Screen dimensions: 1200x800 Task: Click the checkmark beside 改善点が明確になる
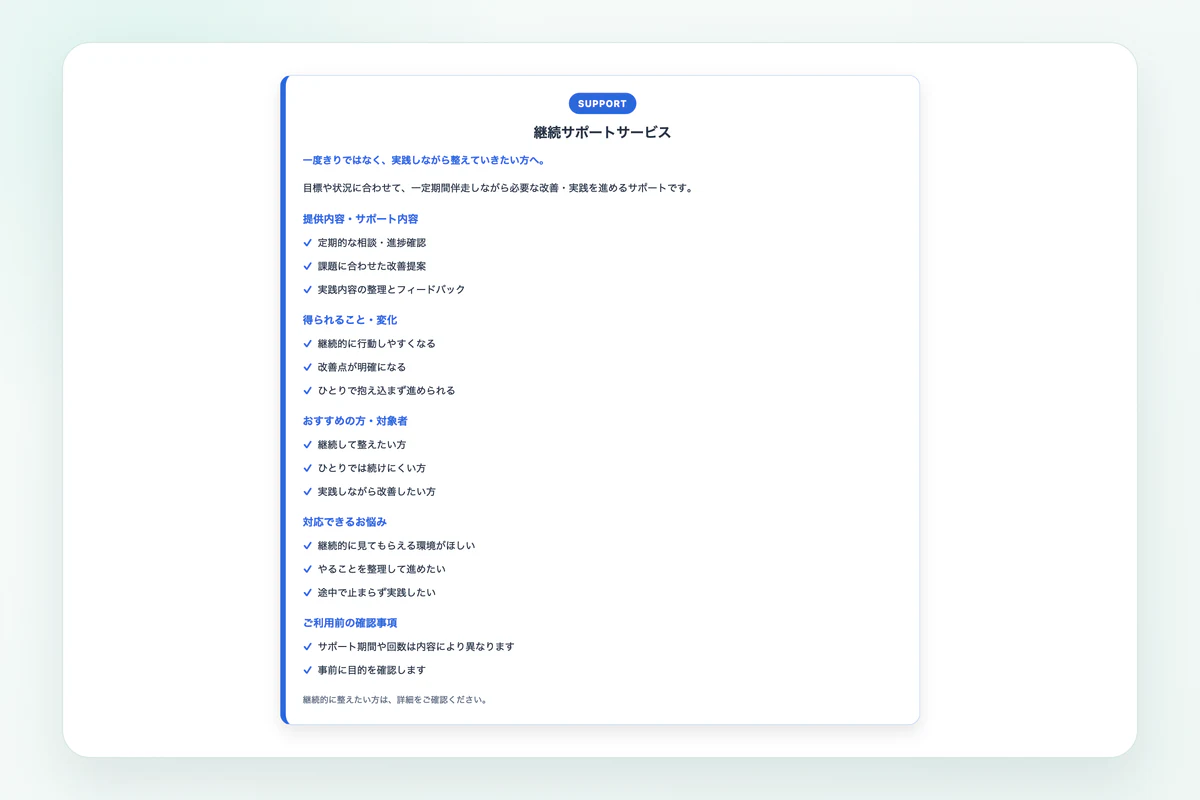click(x=307, y=367)
